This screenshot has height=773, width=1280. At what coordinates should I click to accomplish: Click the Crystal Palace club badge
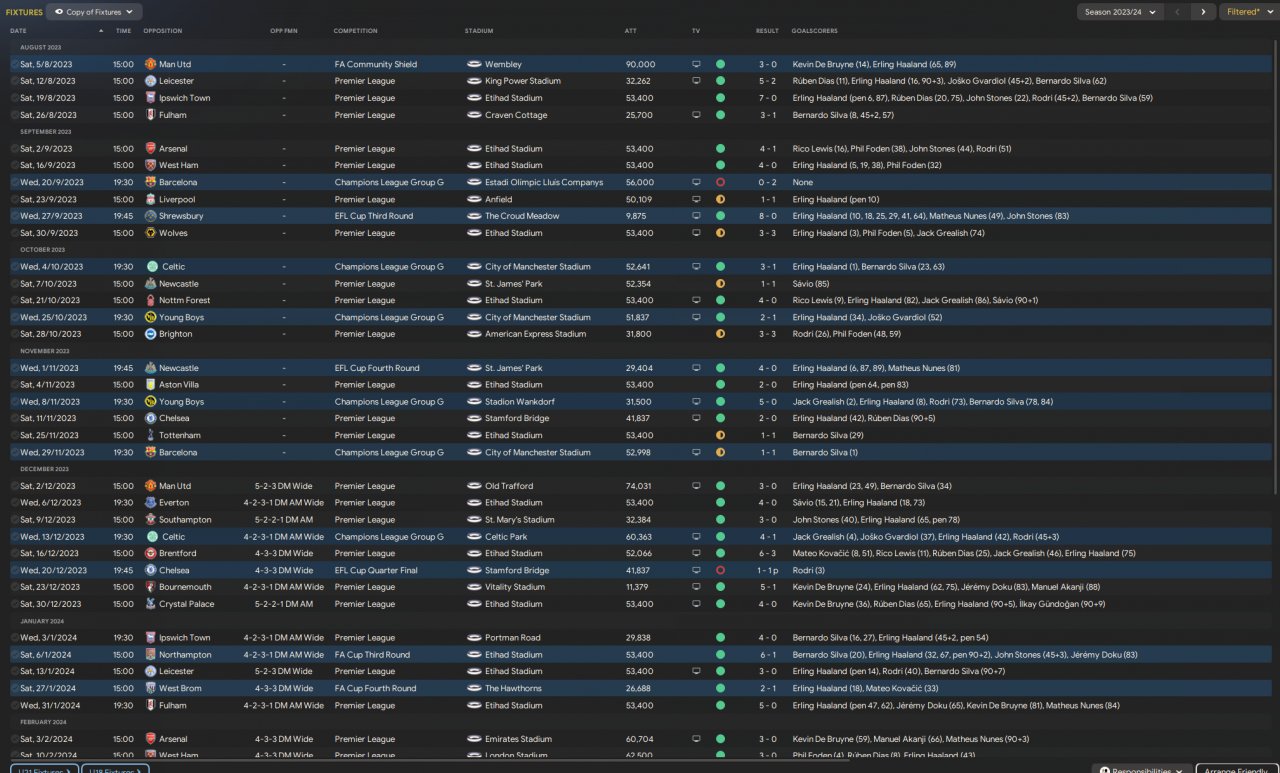pyautogui.click(x=151, y=604)
